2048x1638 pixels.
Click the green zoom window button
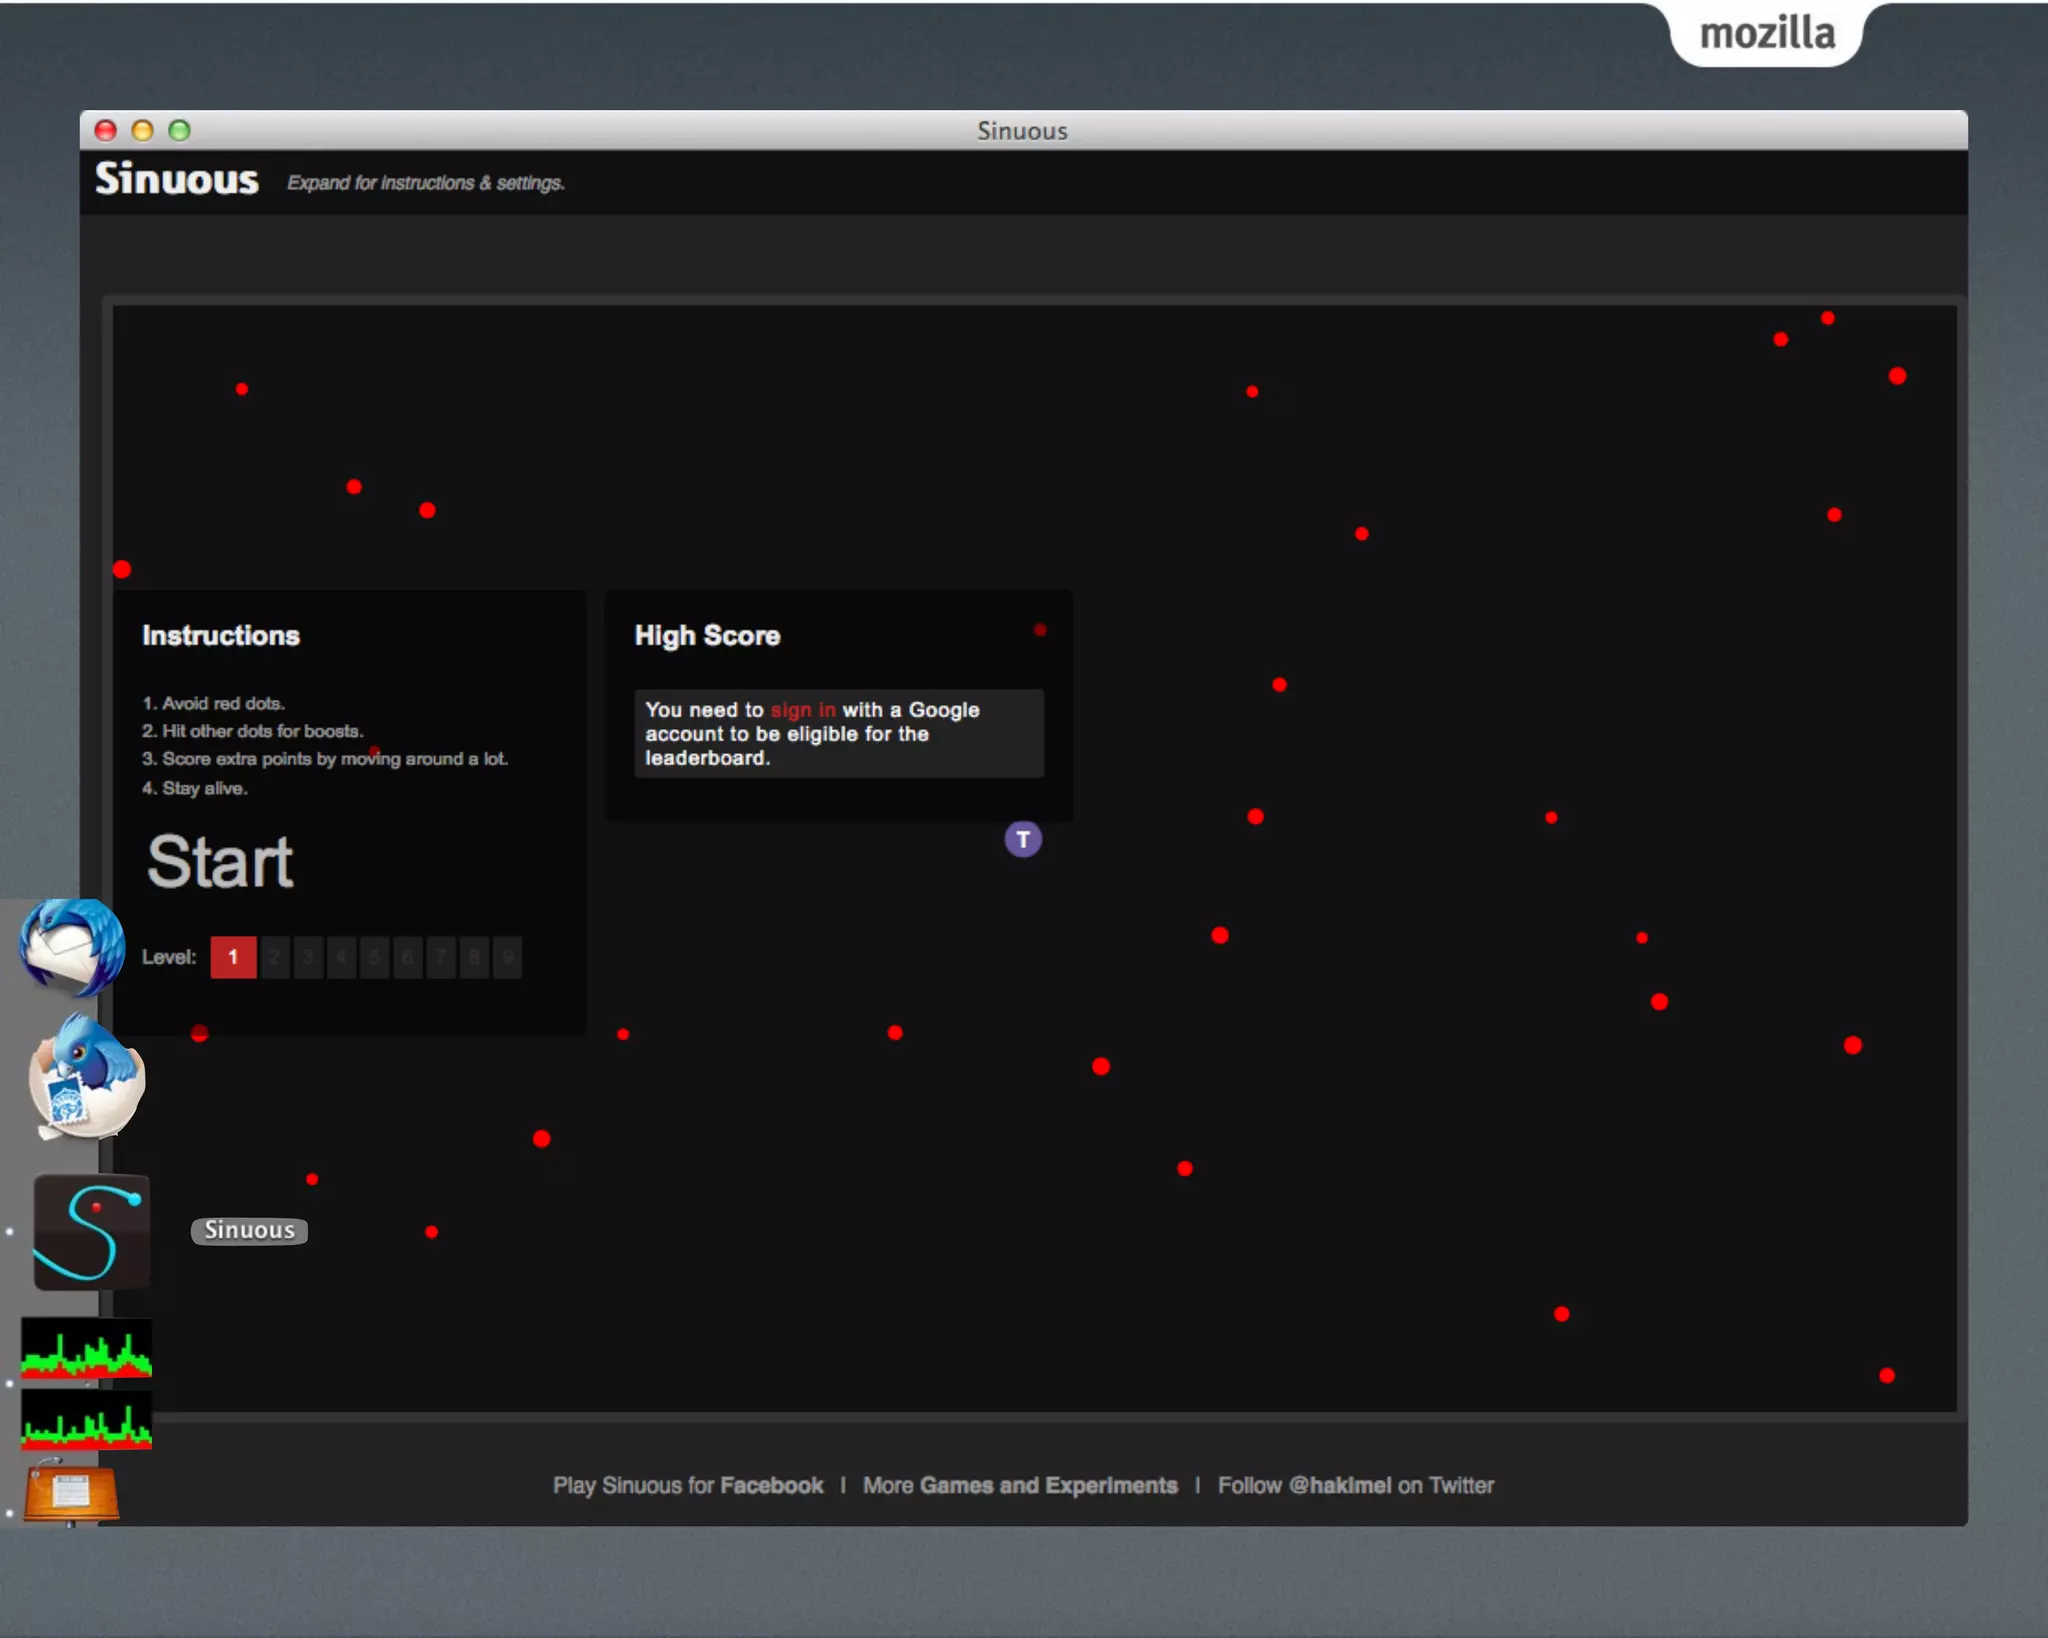click(179, 130)
